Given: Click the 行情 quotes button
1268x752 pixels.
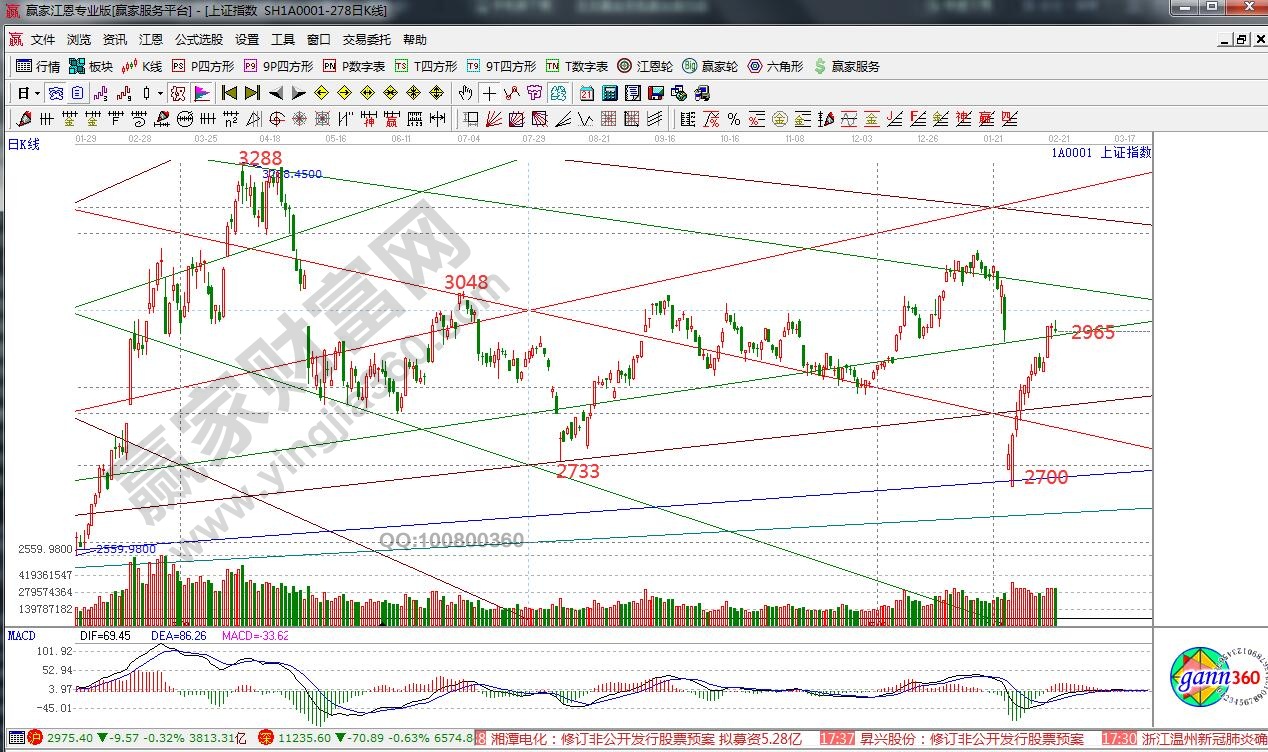Looking at the screenshot, I should (38, 66).
